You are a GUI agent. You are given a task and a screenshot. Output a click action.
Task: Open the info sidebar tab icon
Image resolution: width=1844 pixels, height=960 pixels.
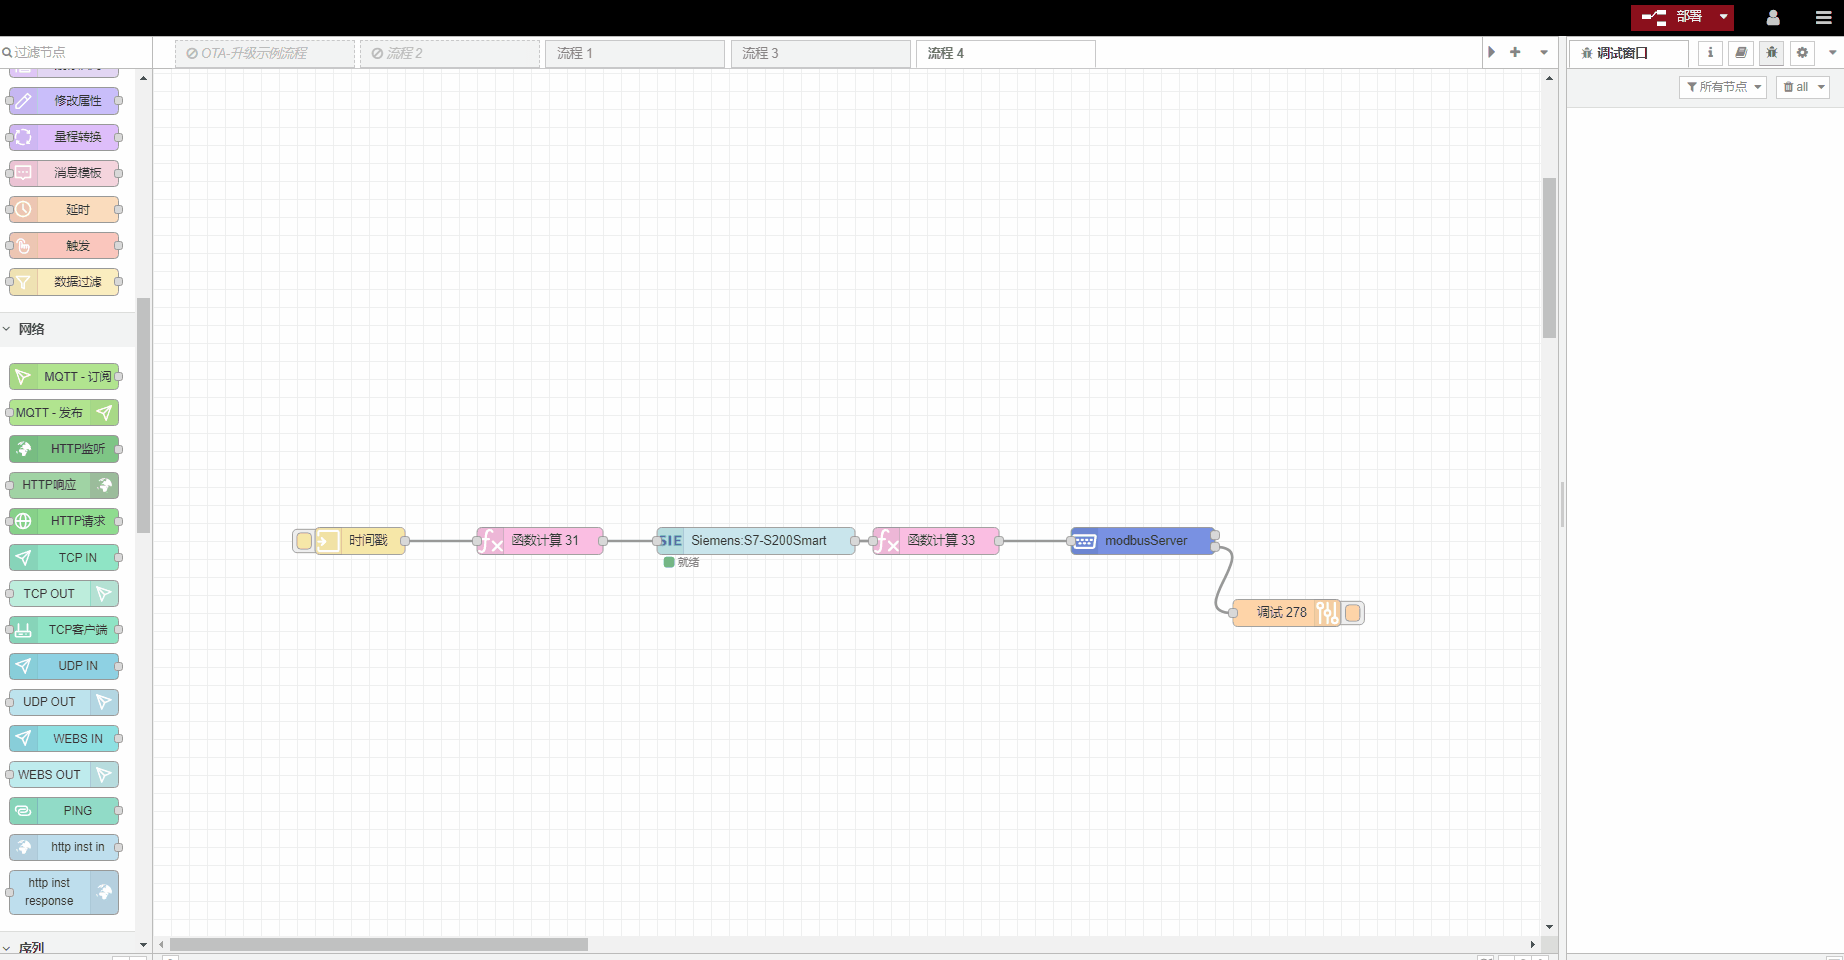(1710, 53)
